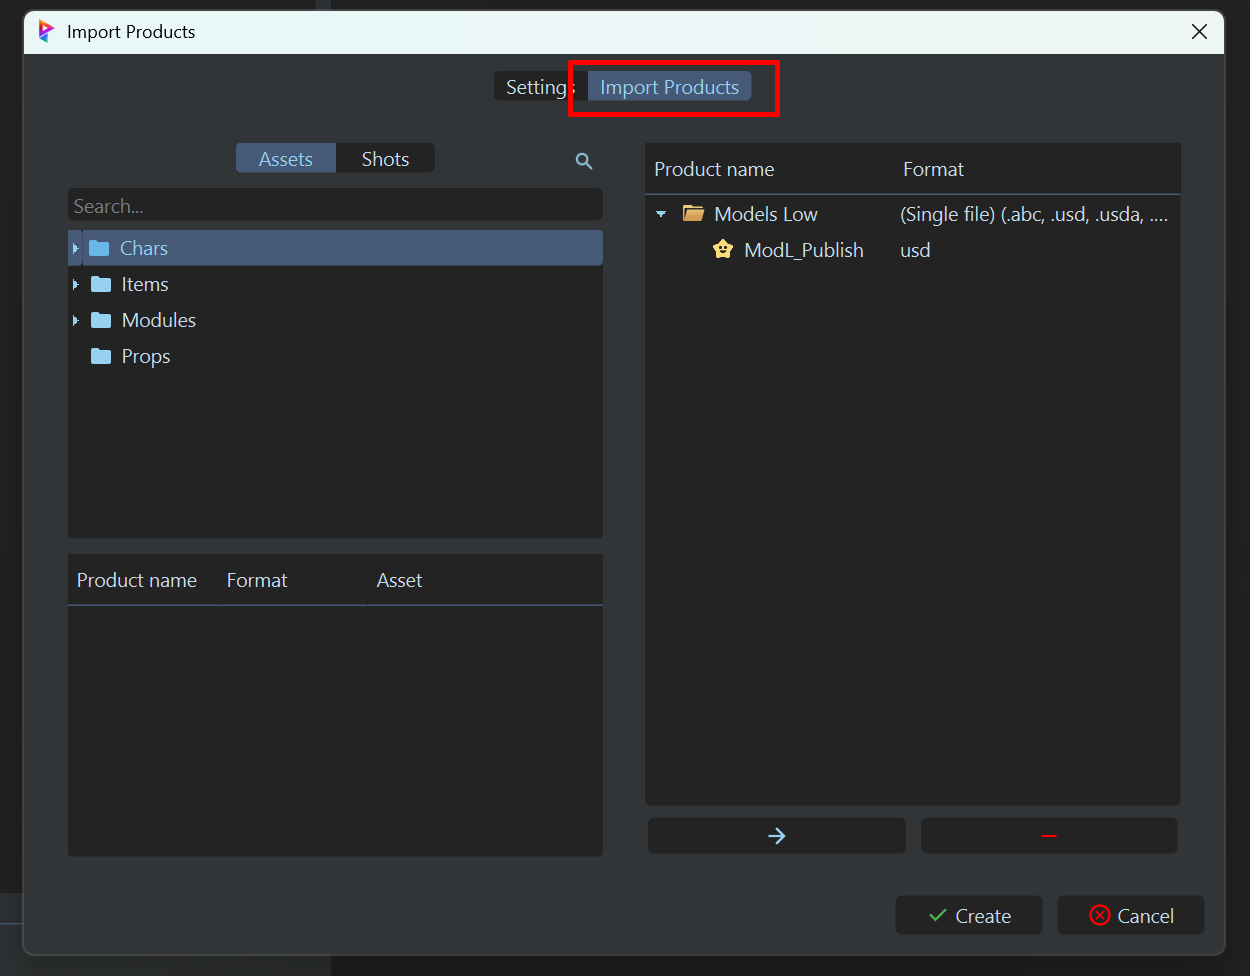Screen dimensions: 1250x976
Task: Click the Props folder icon
Action: pos(101,356)
